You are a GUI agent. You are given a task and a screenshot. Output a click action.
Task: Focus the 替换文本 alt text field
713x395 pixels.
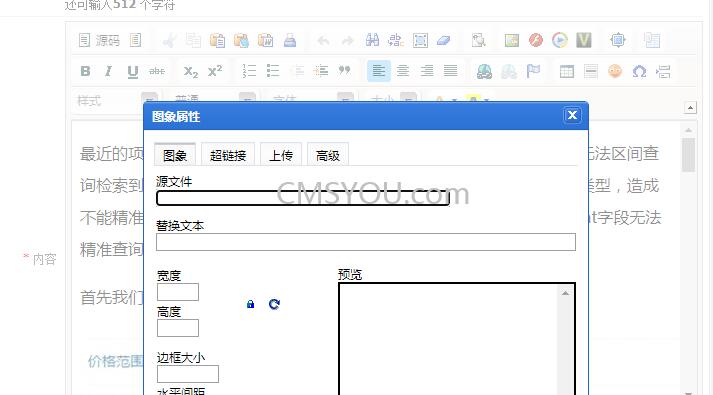(x=366, y=242)
